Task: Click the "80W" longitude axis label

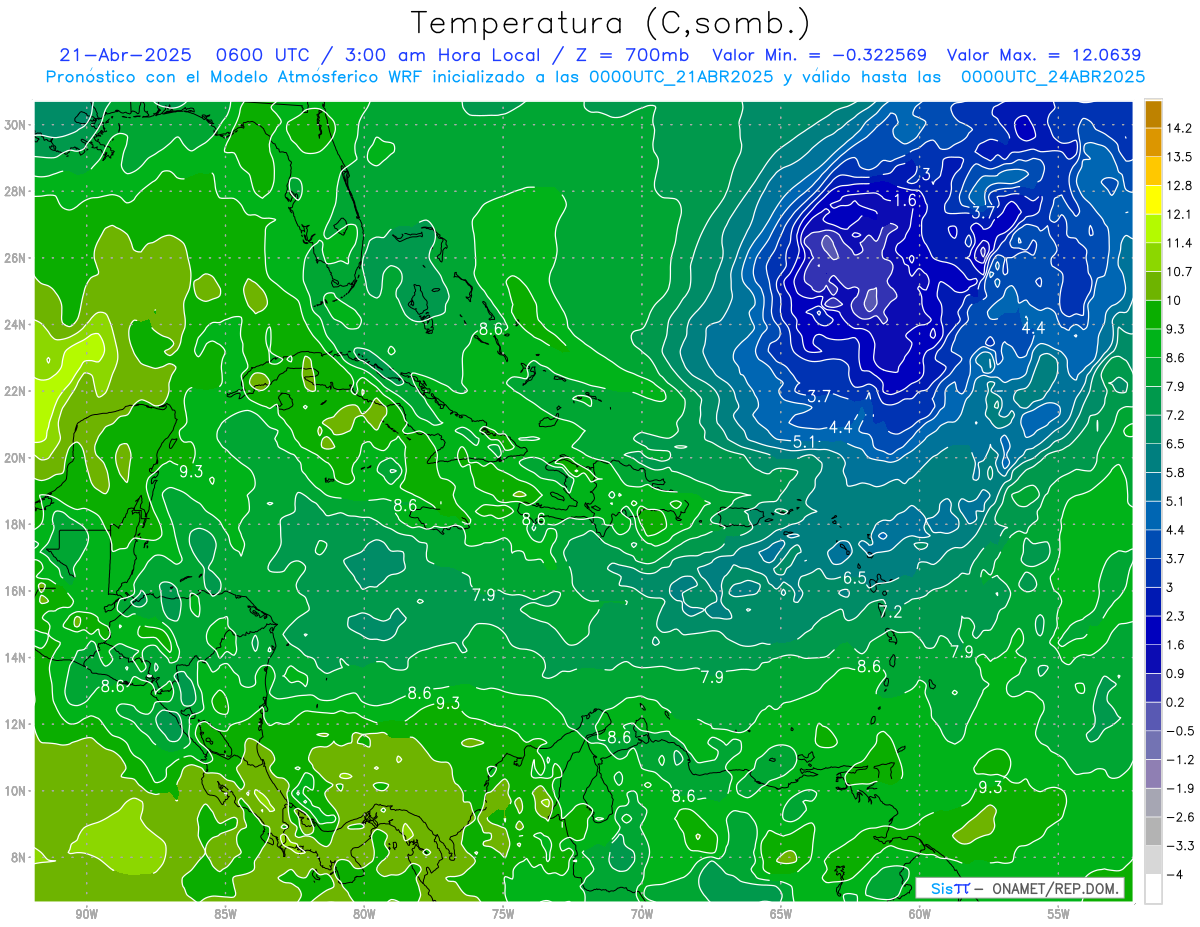Action: coord(364,914)
